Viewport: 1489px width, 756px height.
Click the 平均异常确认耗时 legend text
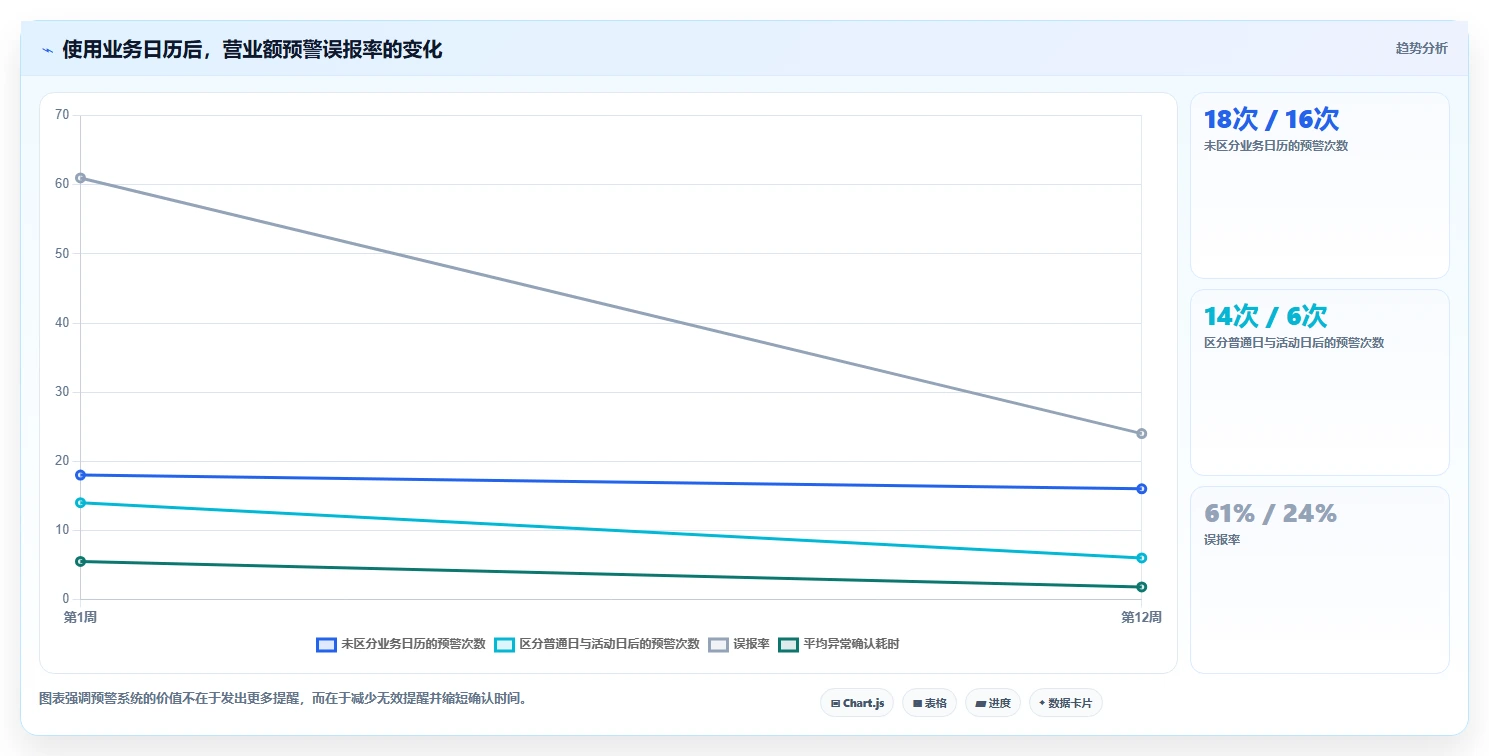[x=851, y=644]
